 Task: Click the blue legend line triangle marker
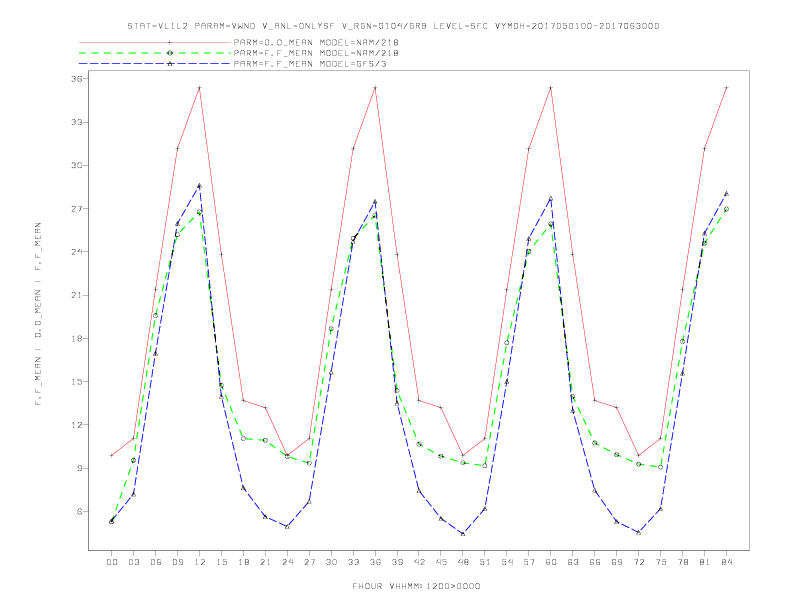tap(170, 64)
